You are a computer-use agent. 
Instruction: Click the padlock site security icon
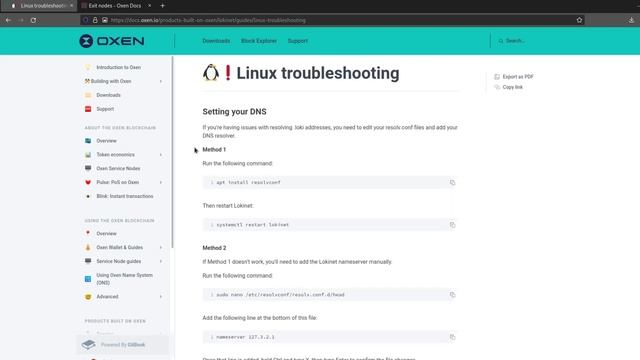[95, 20]
